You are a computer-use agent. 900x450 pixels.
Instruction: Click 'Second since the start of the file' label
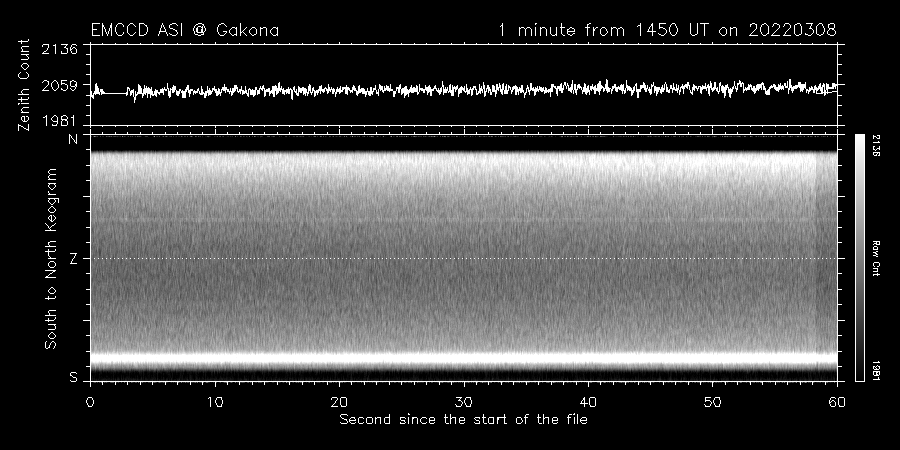pyautogui.click(x=463, y=420)
